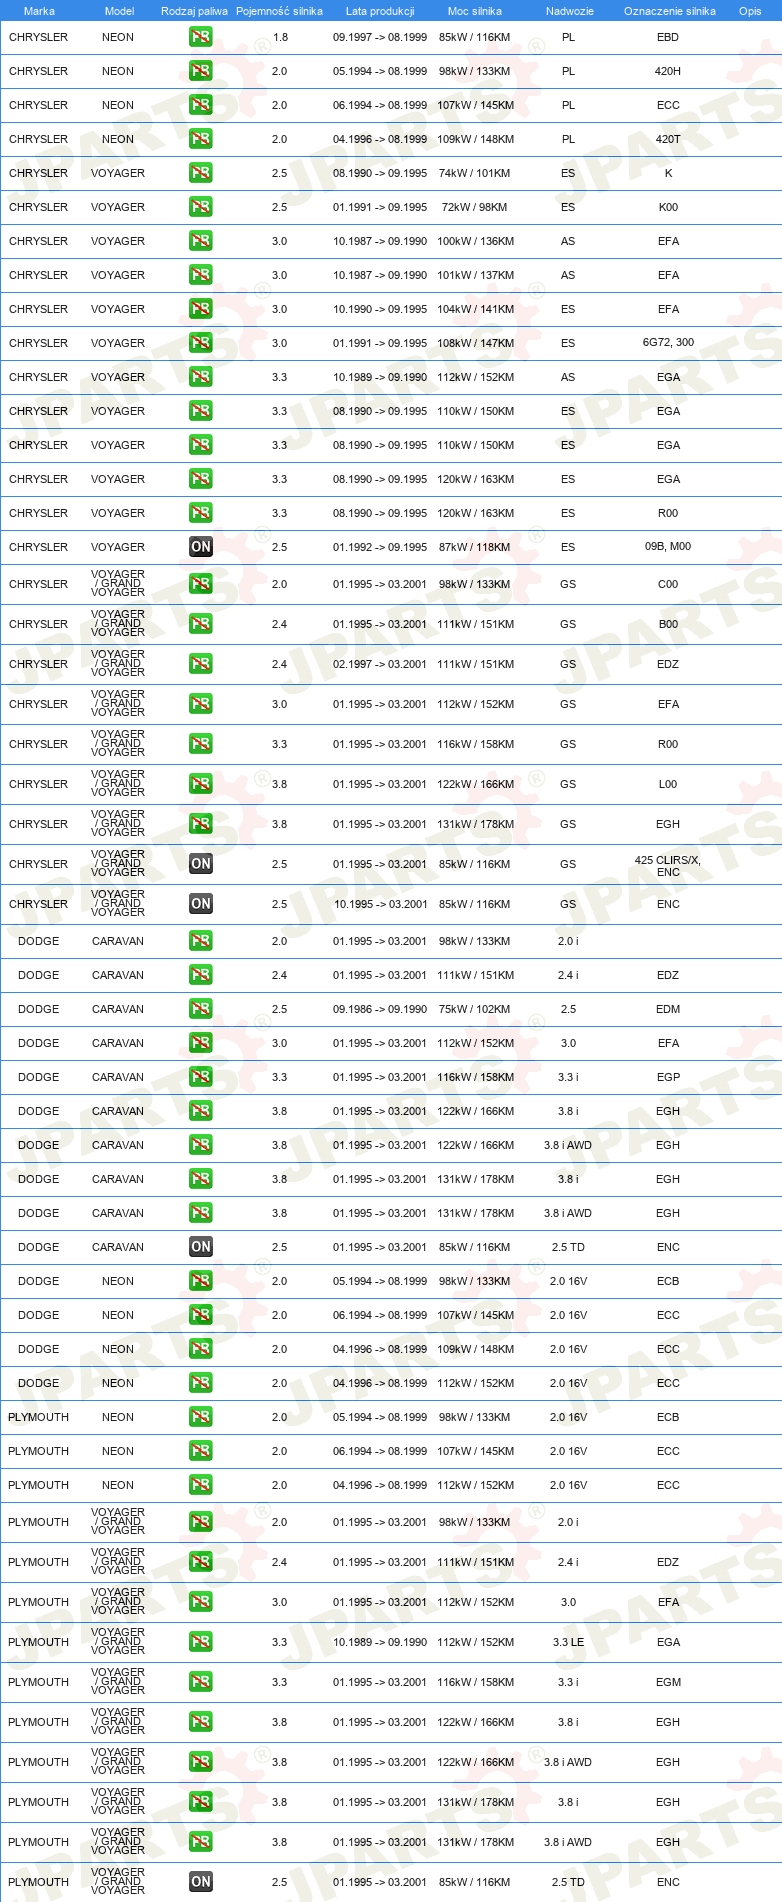Click the PB icon in the Plymouth 3.3 LE row

point(201,1642)
